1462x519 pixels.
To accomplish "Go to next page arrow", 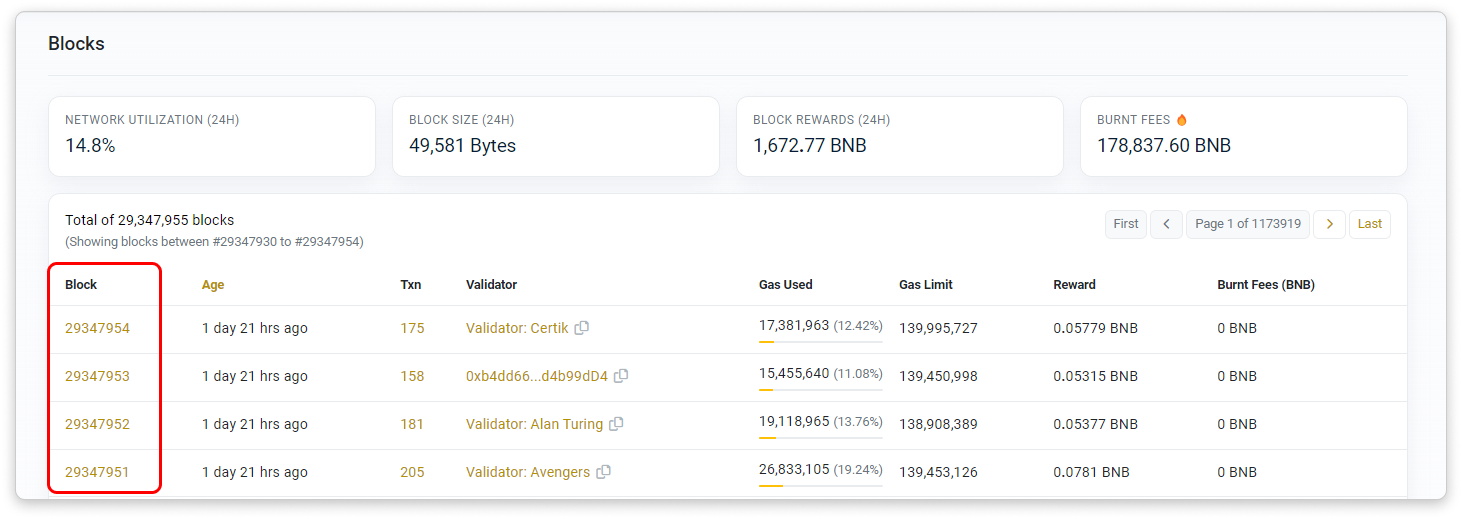I will click(1328, 224).
